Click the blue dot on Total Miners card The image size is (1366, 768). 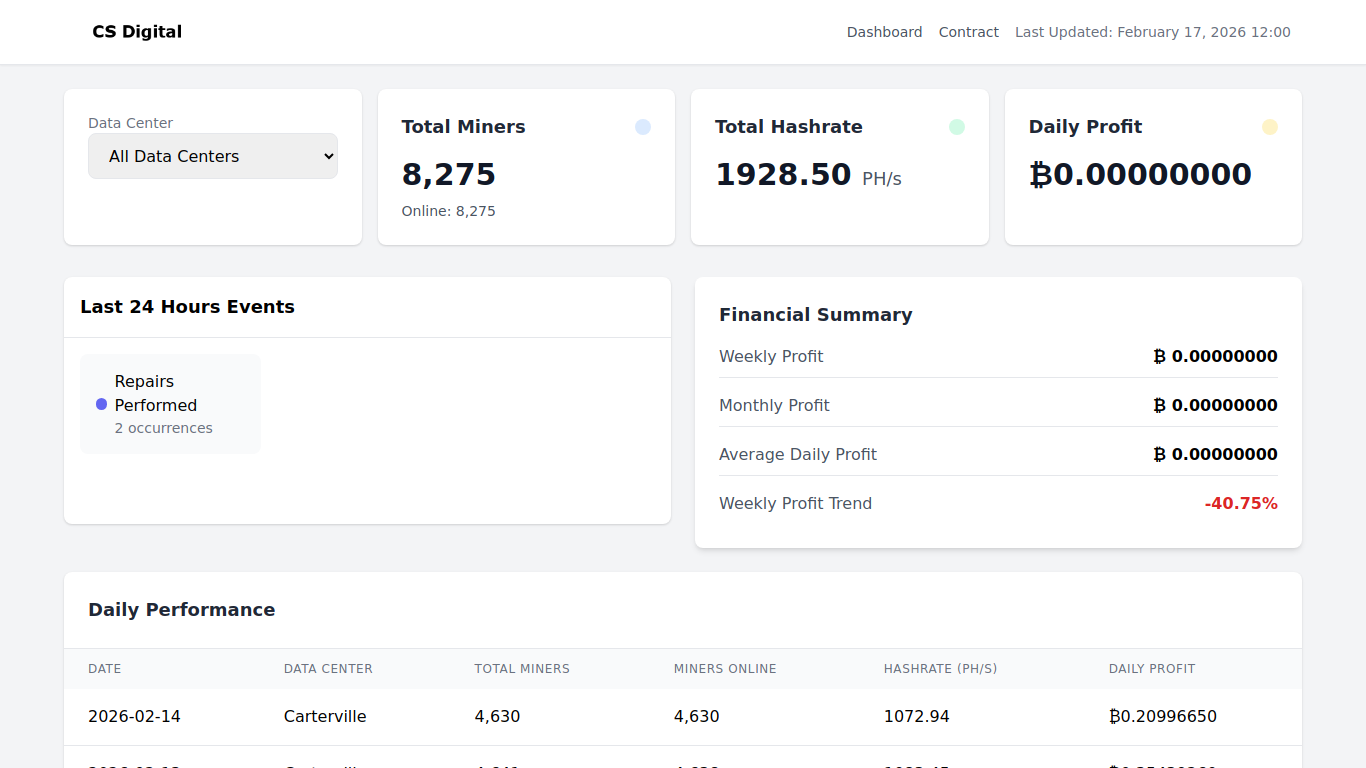643,127
